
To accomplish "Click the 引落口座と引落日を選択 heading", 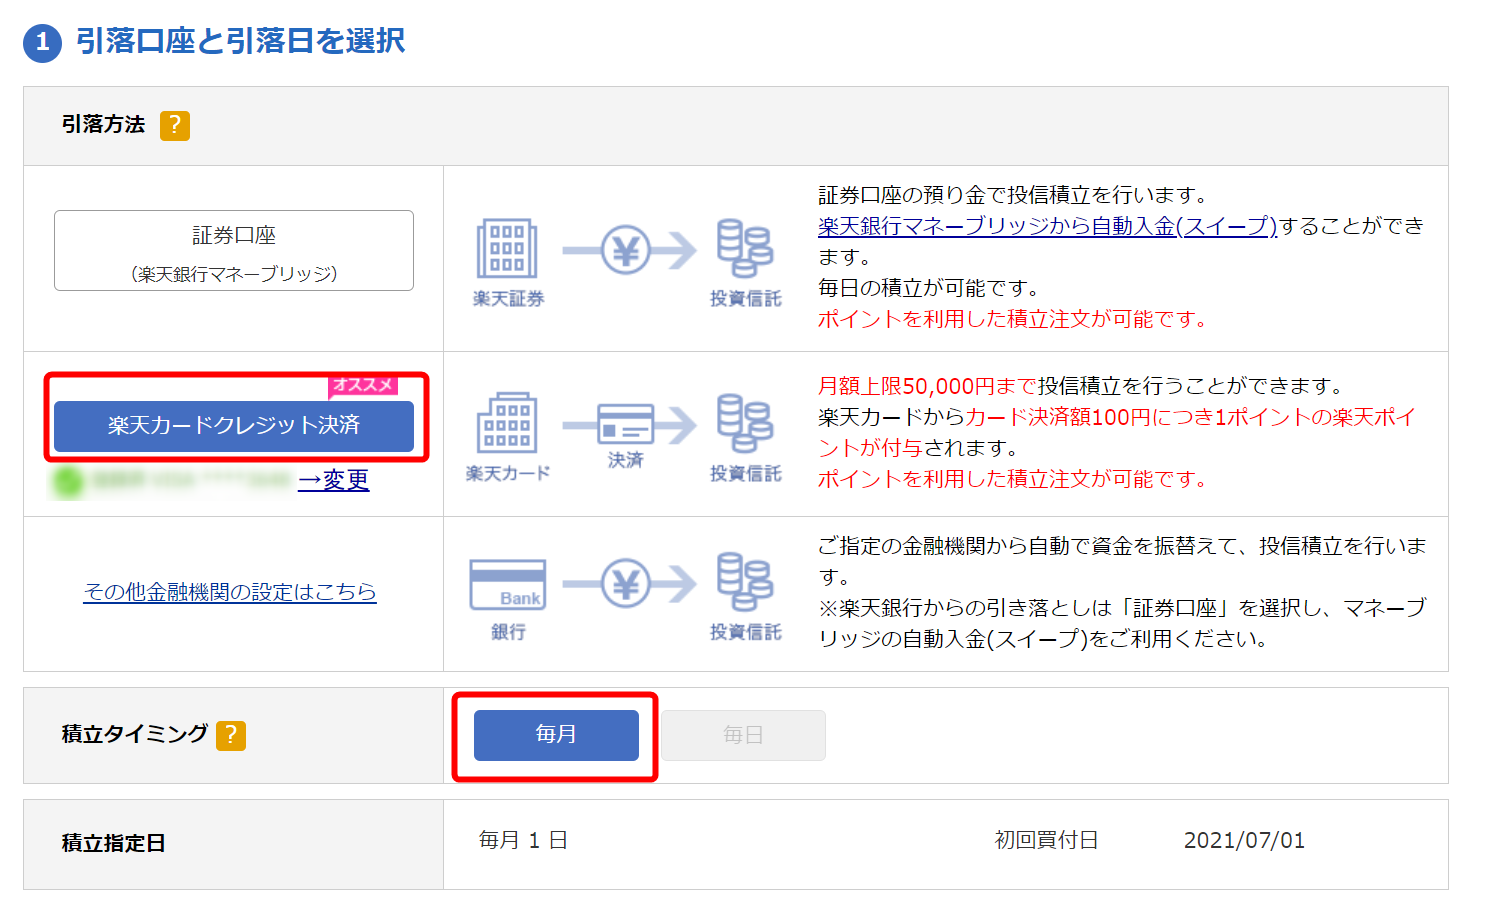I will click(241, 41).
